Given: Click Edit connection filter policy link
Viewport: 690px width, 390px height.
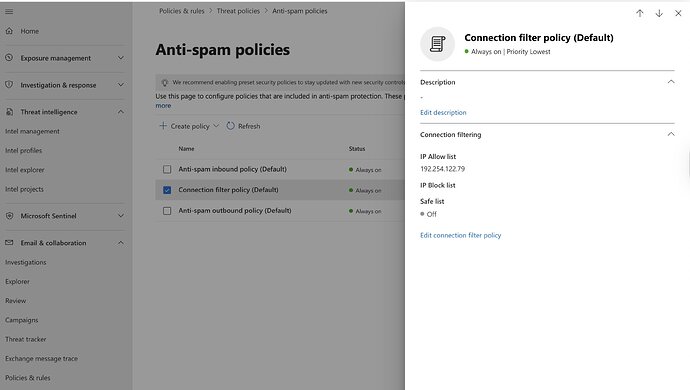Looking at the screenshot, I should click(460, 235).
